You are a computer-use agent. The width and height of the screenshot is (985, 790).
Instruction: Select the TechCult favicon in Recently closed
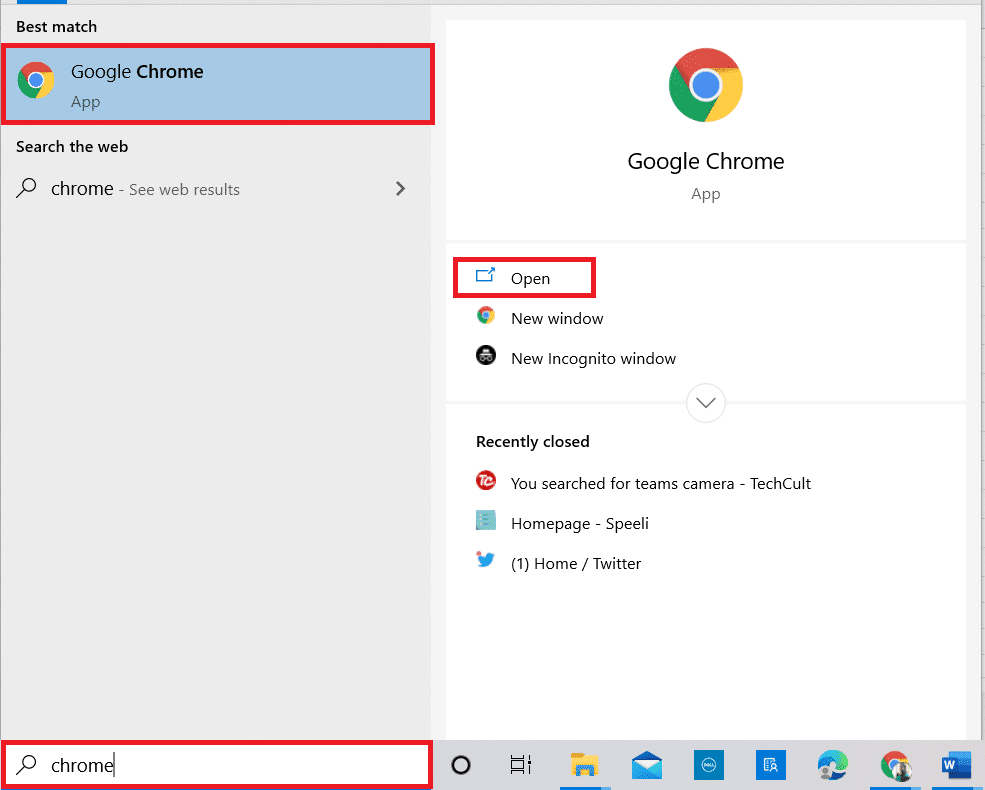coord(486,481)
